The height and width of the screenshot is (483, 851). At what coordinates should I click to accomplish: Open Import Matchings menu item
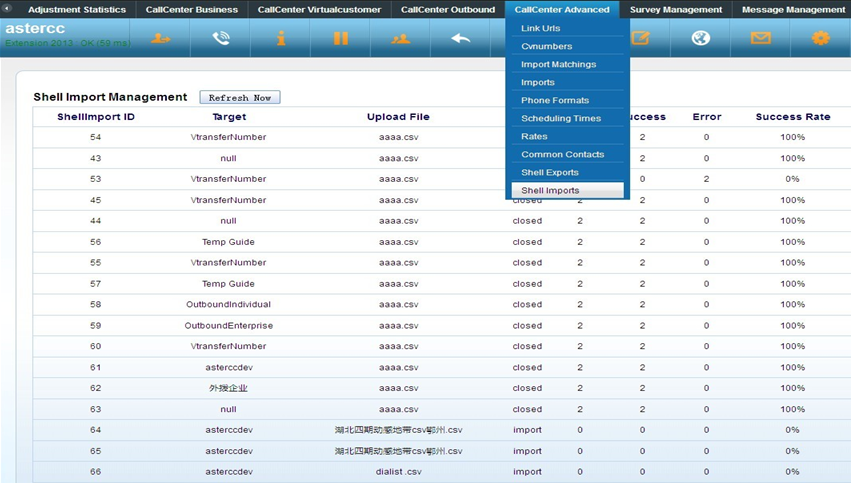click(x=567, y=64)
